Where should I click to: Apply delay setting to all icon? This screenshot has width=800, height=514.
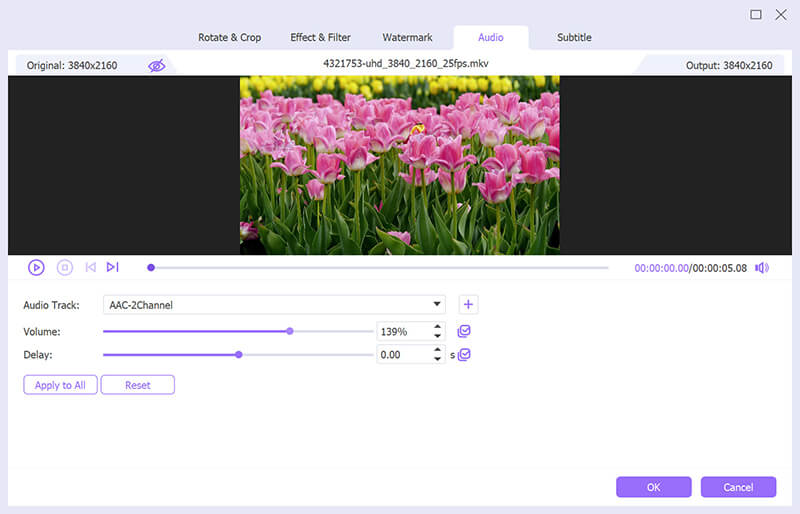pos(464,354)
